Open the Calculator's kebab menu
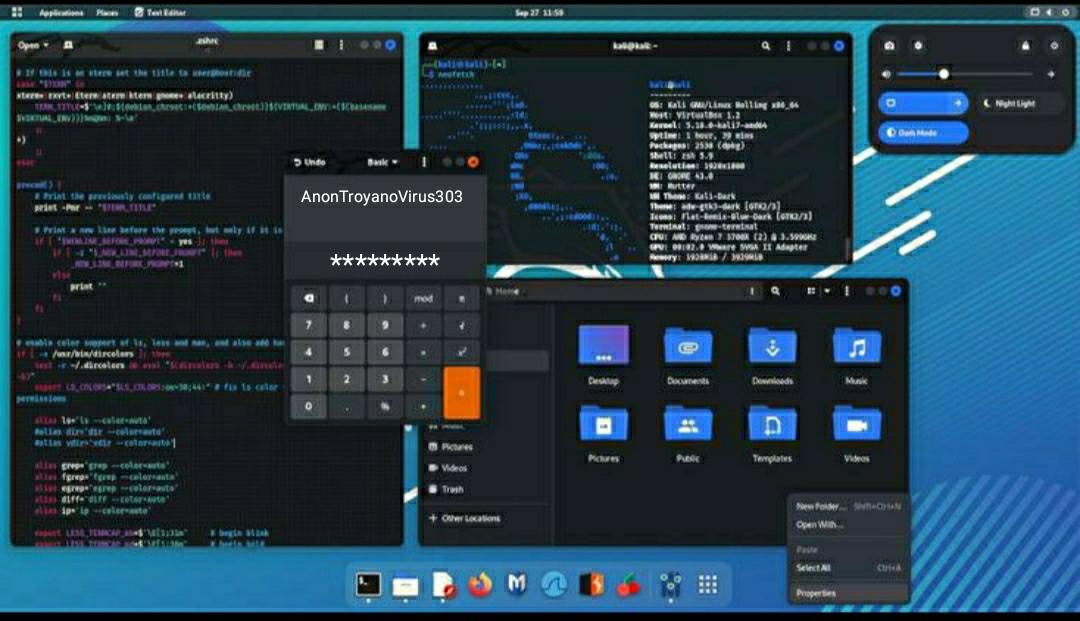1080x621 pixels. (x=424, y=162)
